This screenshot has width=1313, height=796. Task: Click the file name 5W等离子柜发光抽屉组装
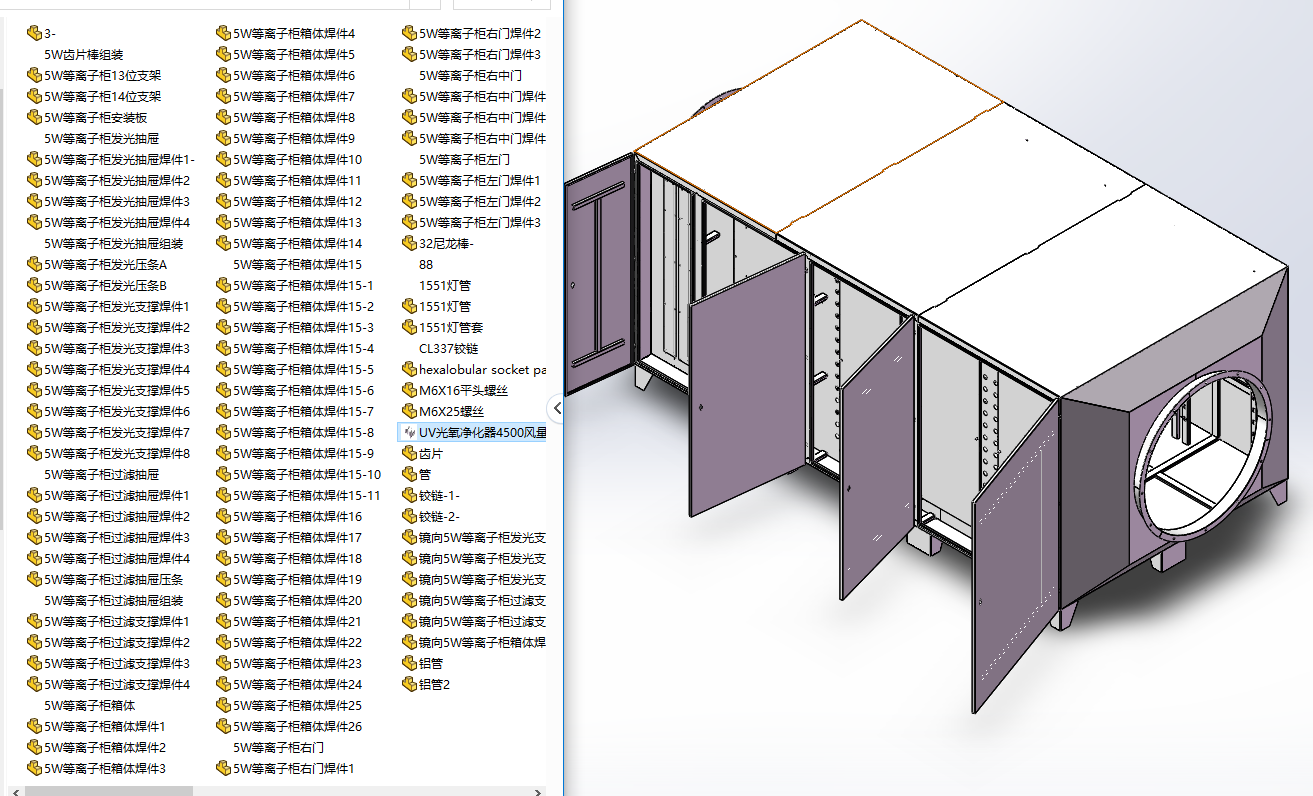pos(114,243)
